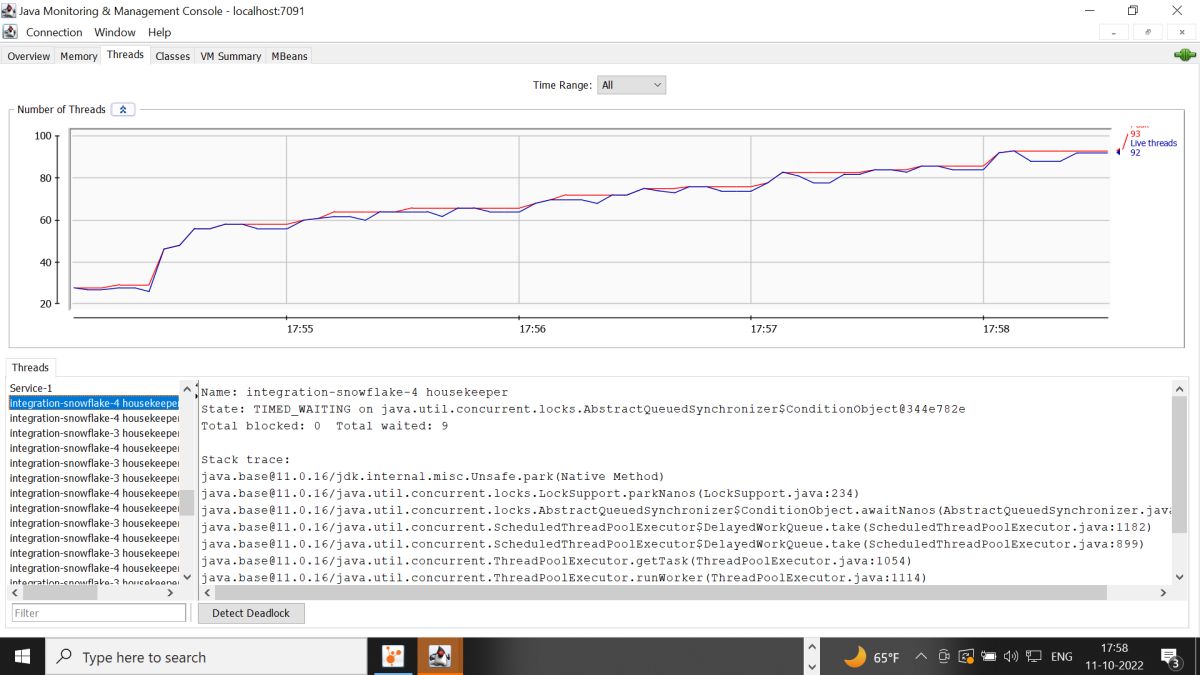Click the taskbar toolbar scroll-up arrow
The height and width of the screenshot is (675, 1200).
click(x=811, y=648)
